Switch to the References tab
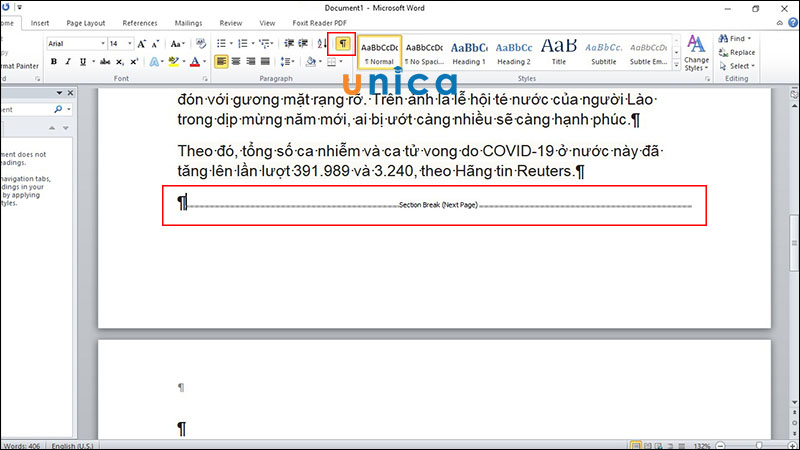Image resolution: width=800 pixels, height=450 pixels. pyautogui.click(x=140, y=23)
